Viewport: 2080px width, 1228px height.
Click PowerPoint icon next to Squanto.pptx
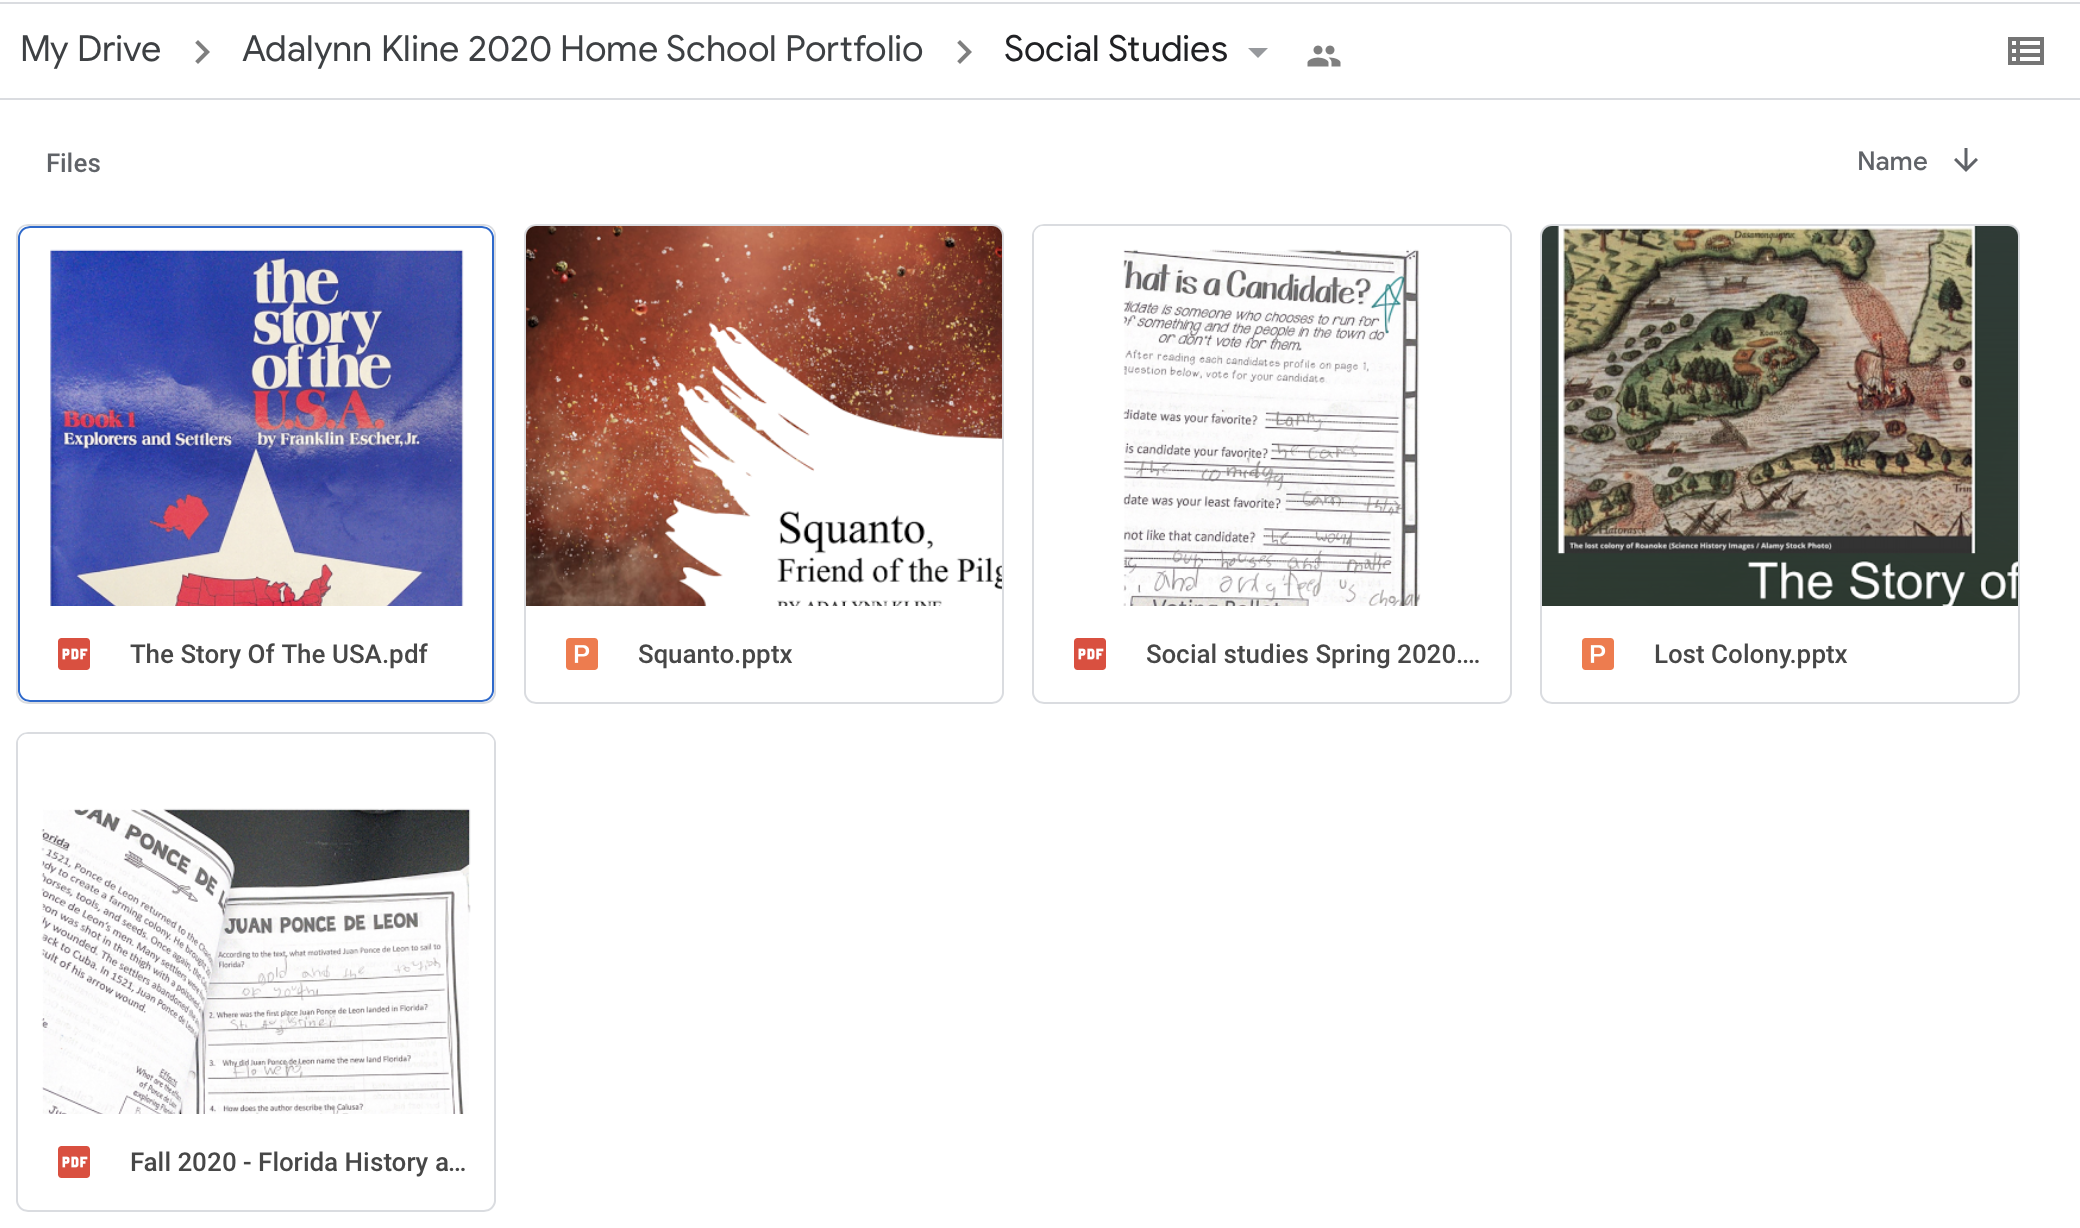coord(582,654)
